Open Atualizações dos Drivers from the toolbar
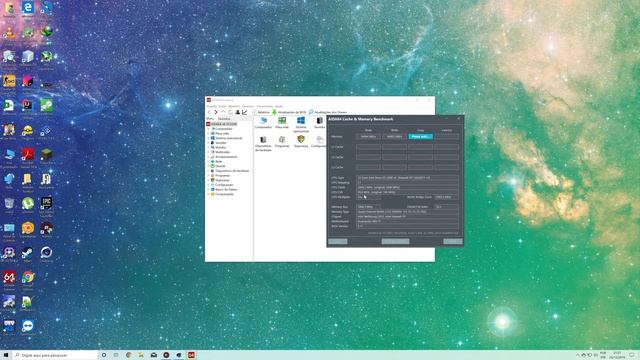Image resolution: width=640 pixels, height=360 pixels. point(328,112)
